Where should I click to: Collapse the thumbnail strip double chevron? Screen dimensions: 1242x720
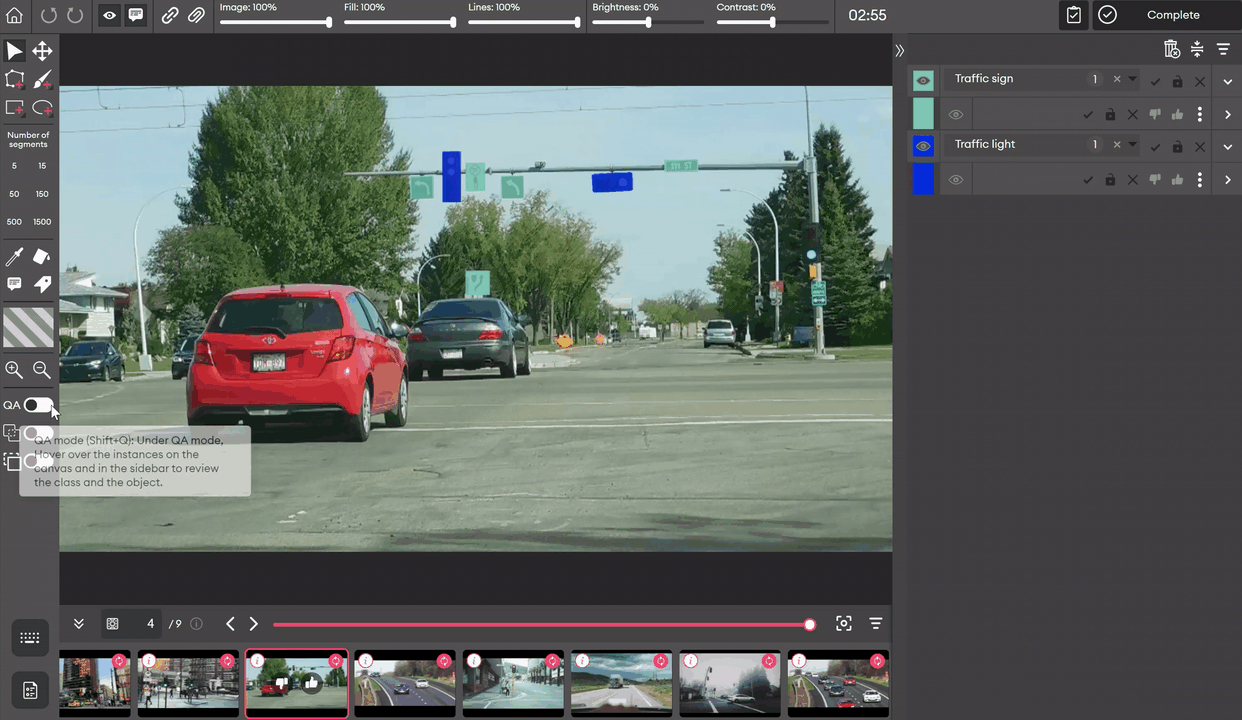(78, 624)
